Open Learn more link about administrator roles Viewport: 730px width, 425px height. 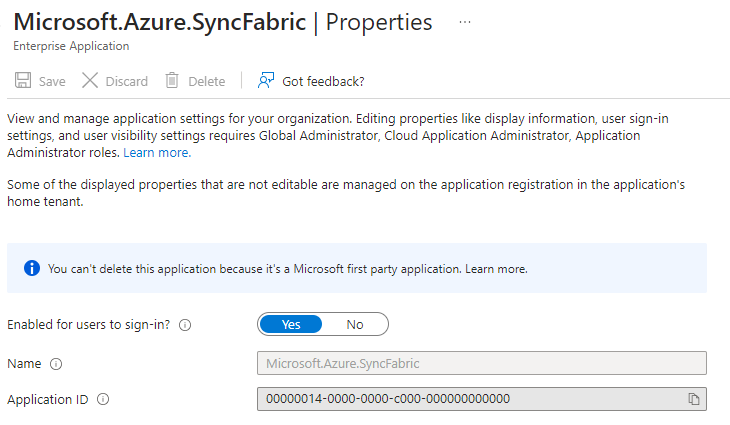tap(157, 153)
